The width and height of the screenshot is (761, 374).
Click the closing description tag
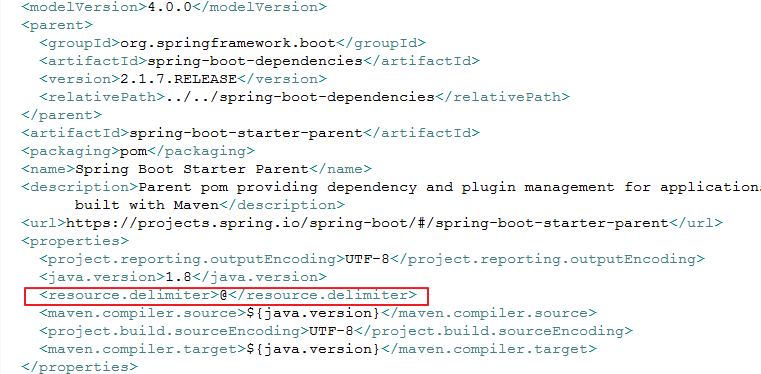(282, 205)
